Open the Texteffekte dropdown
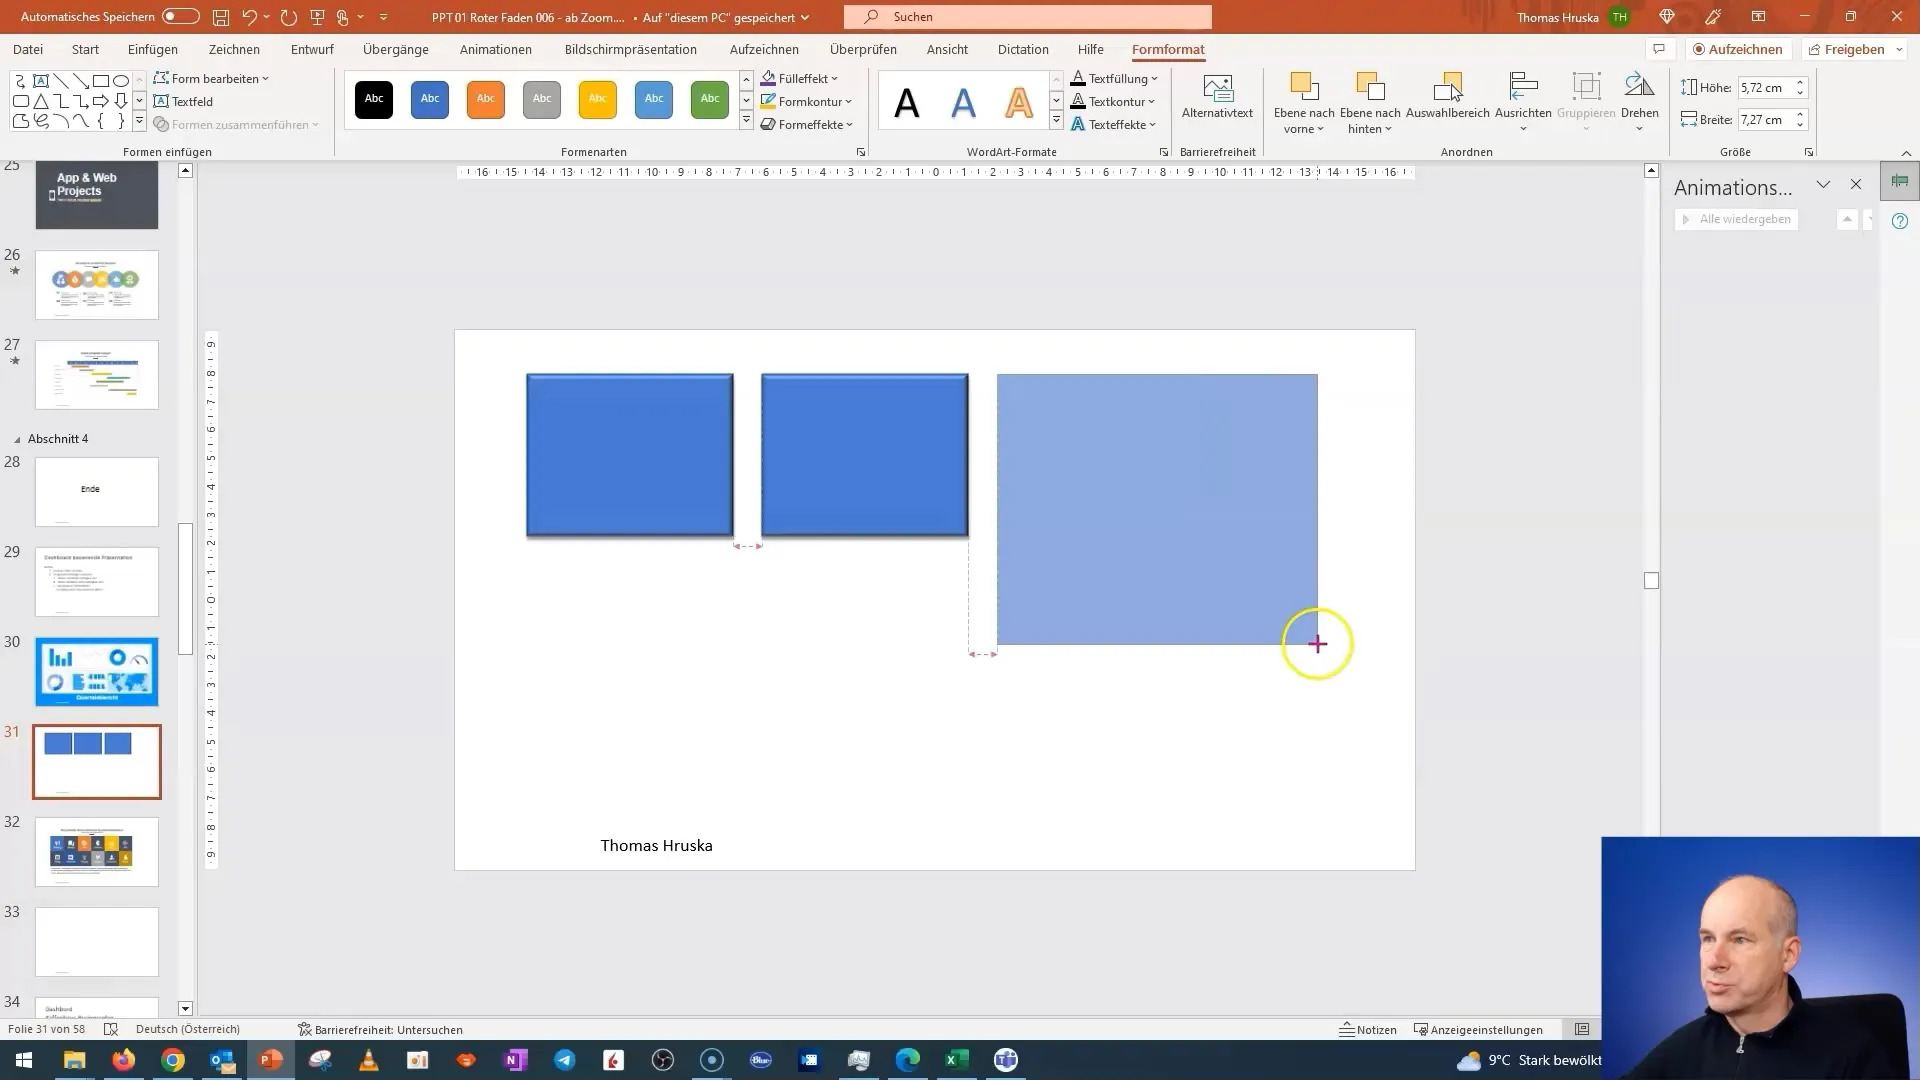Viewport: 1920px width, 1080px height. [1114, 125]
